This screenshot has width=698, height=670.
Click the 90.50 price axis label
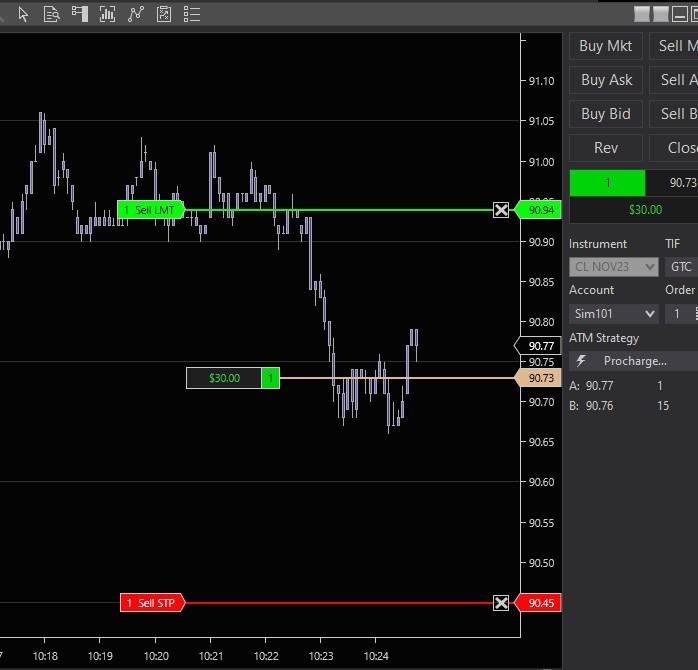point(541,563)
